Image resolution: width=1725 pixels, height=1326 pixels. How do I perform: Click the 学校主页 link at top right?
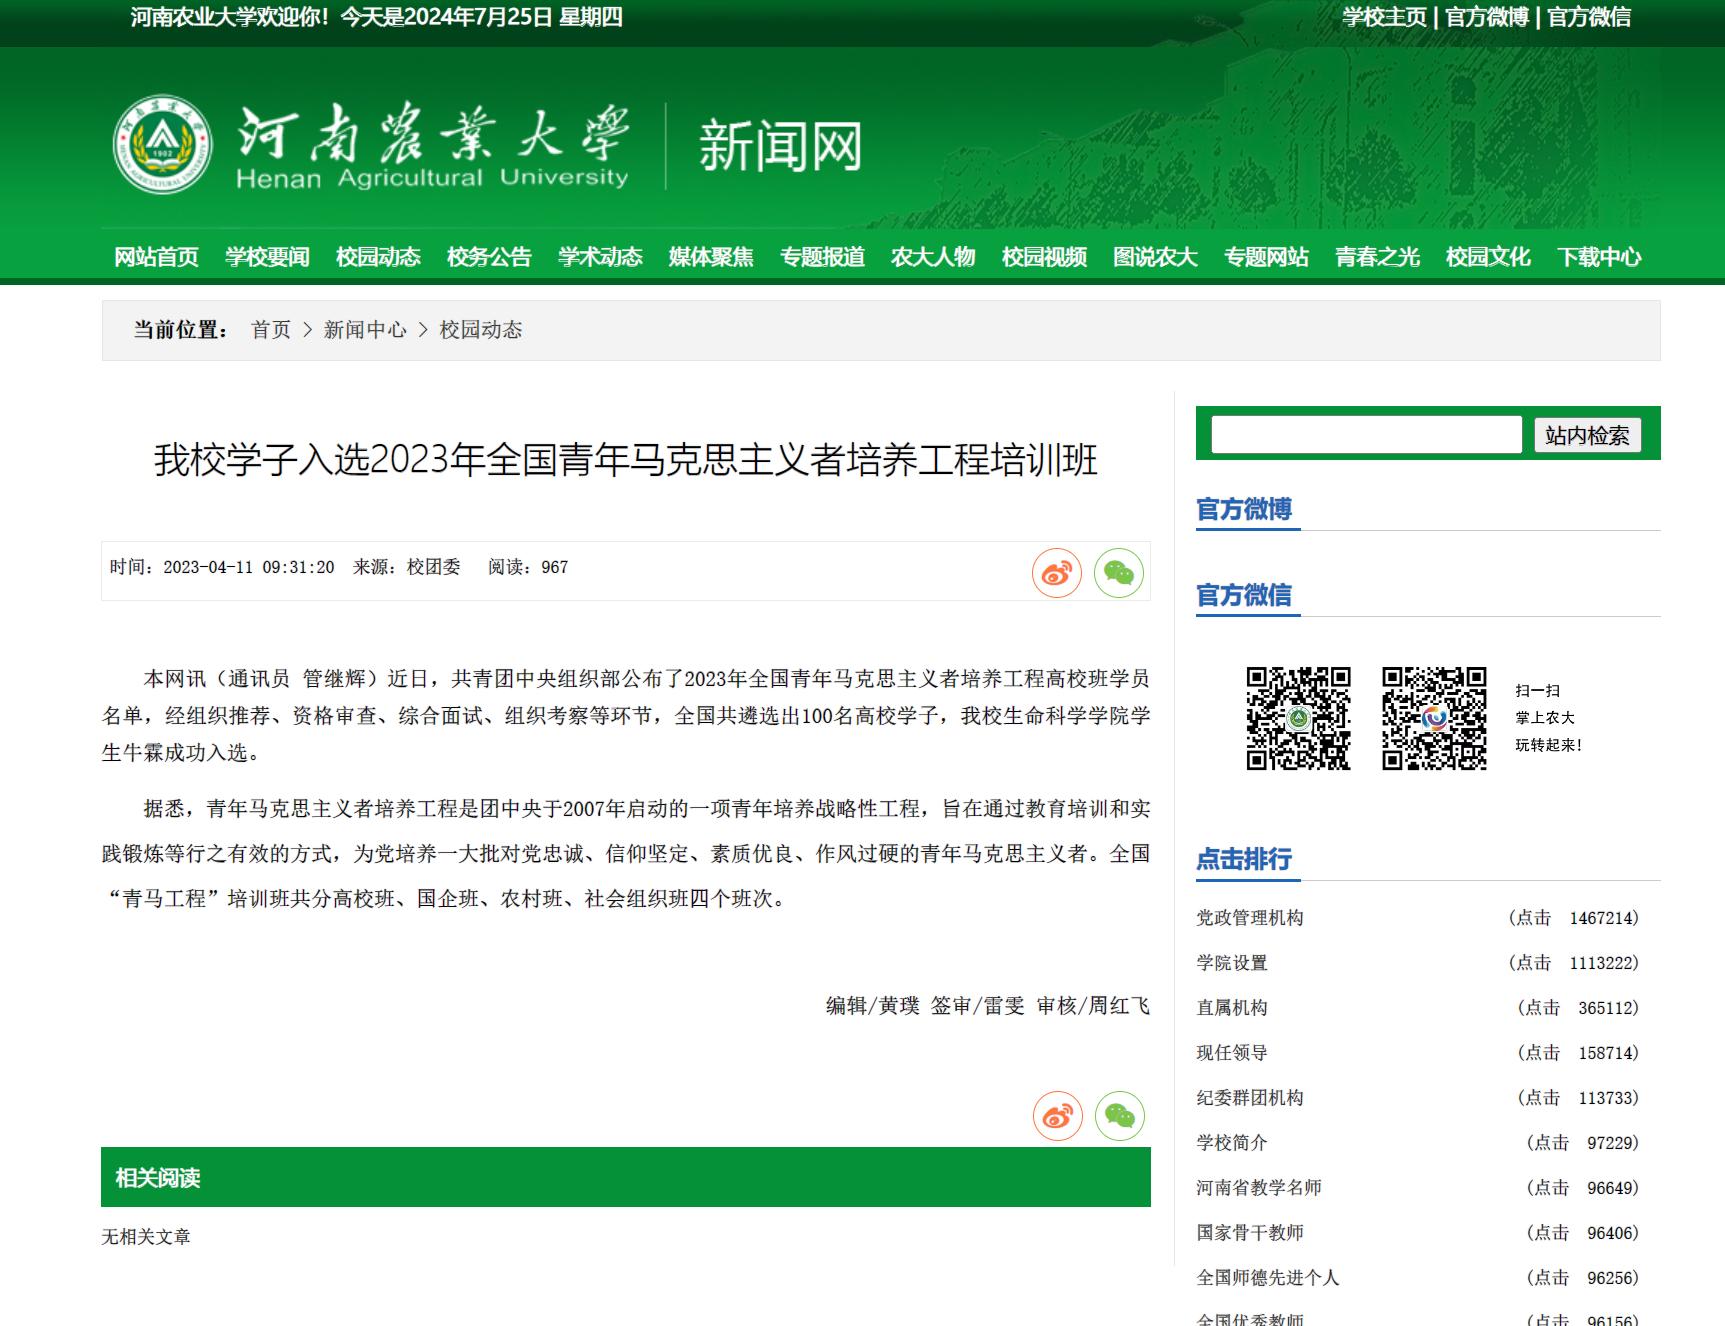pyautogui.click(x=1384, y=17)
